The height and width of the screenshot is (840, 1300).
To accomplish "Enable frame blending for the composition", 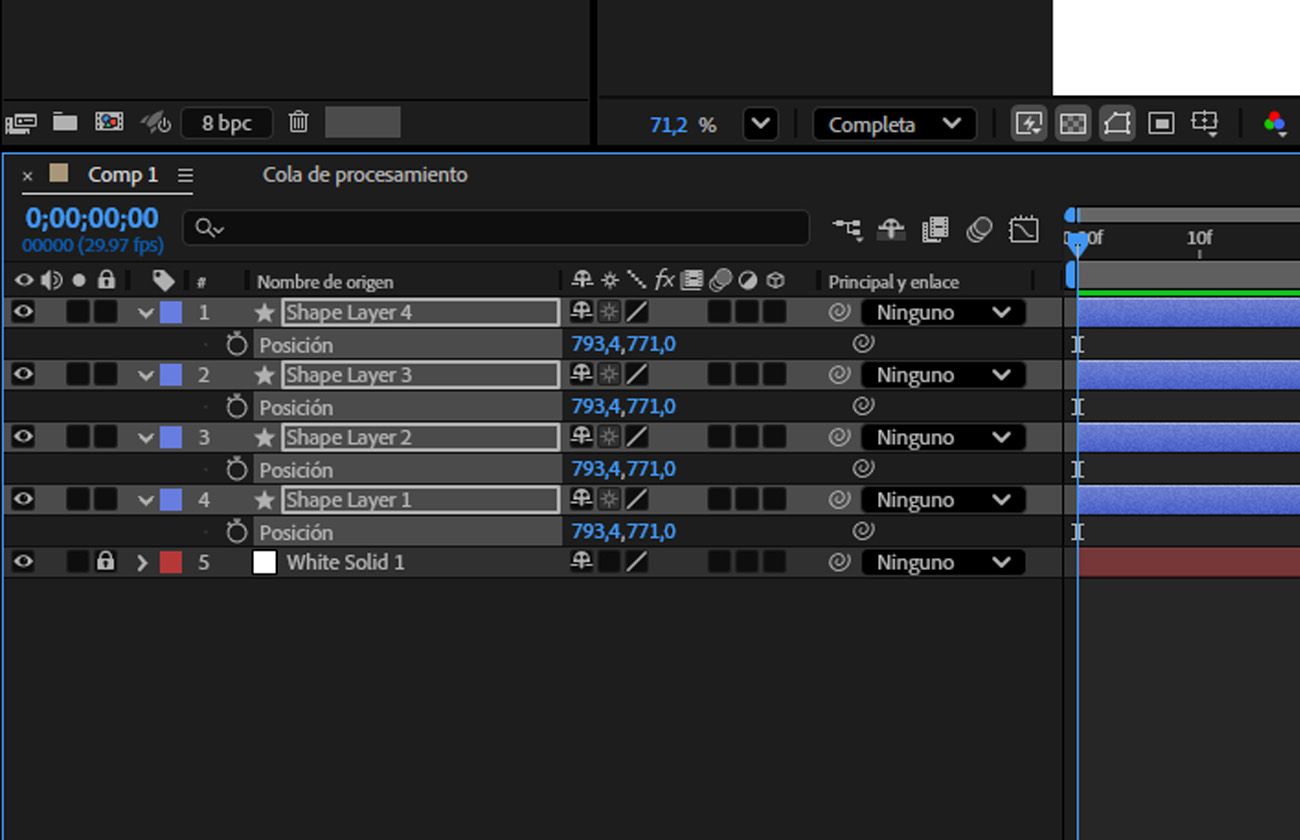I will click(935, 230).
